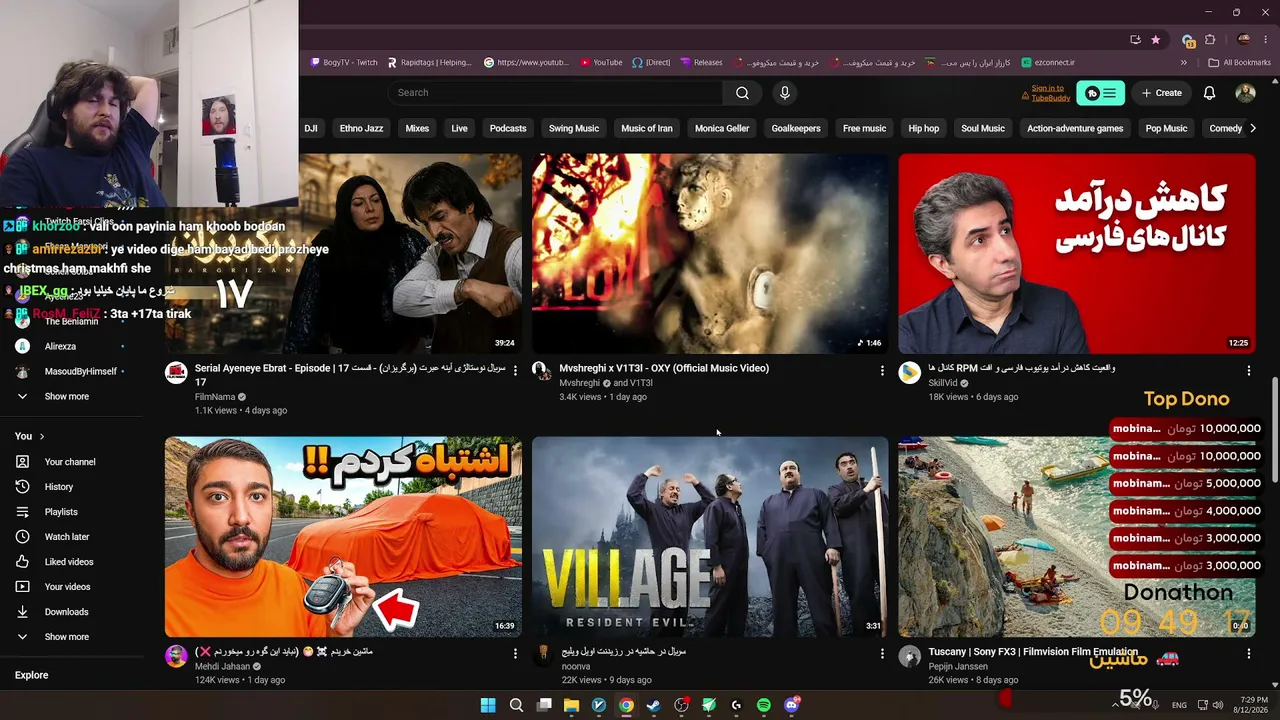Click the Your videos play icon

[22, 587]
